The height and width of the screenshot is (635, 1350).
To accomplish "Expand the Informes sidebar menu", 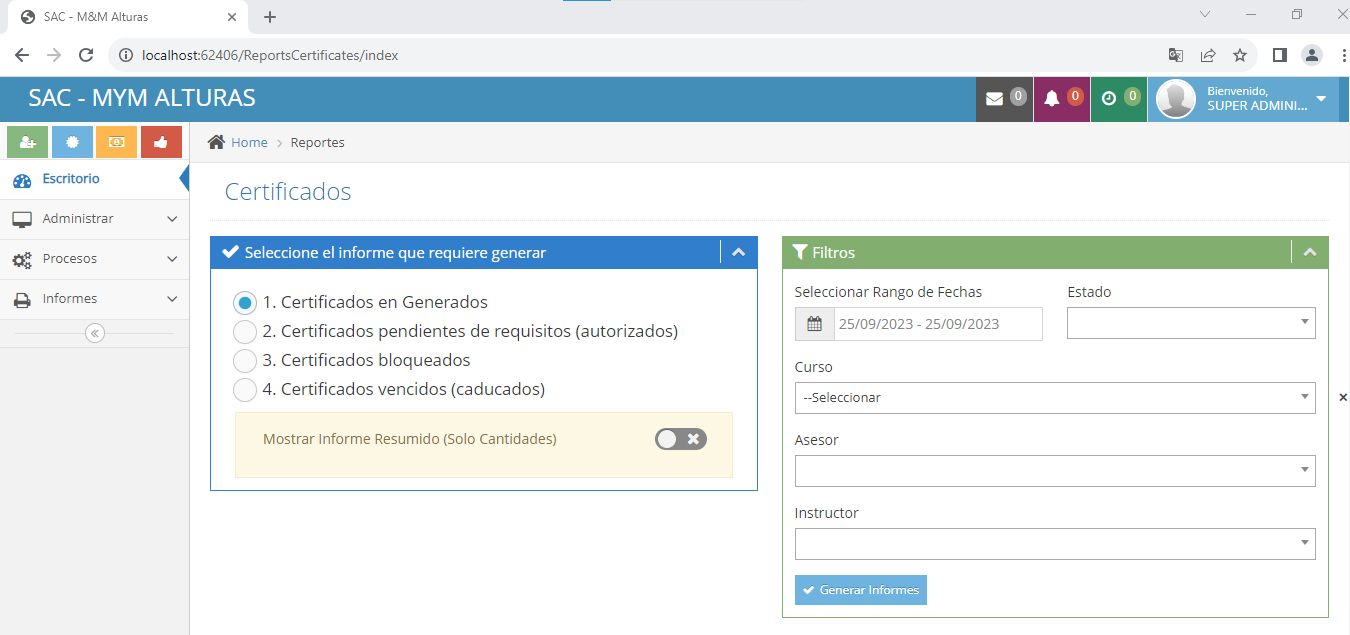I will (x=94, y=299).
